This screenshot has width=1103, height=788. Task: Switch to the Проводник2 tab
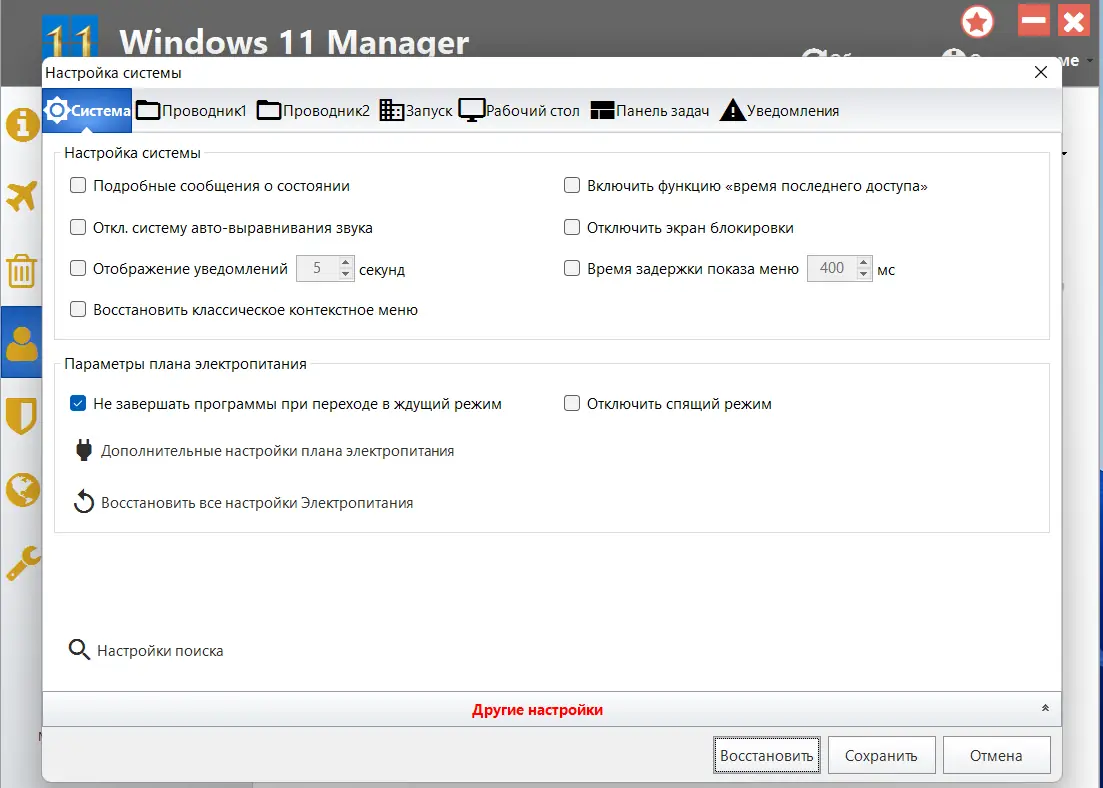click(x=313, y=110)
